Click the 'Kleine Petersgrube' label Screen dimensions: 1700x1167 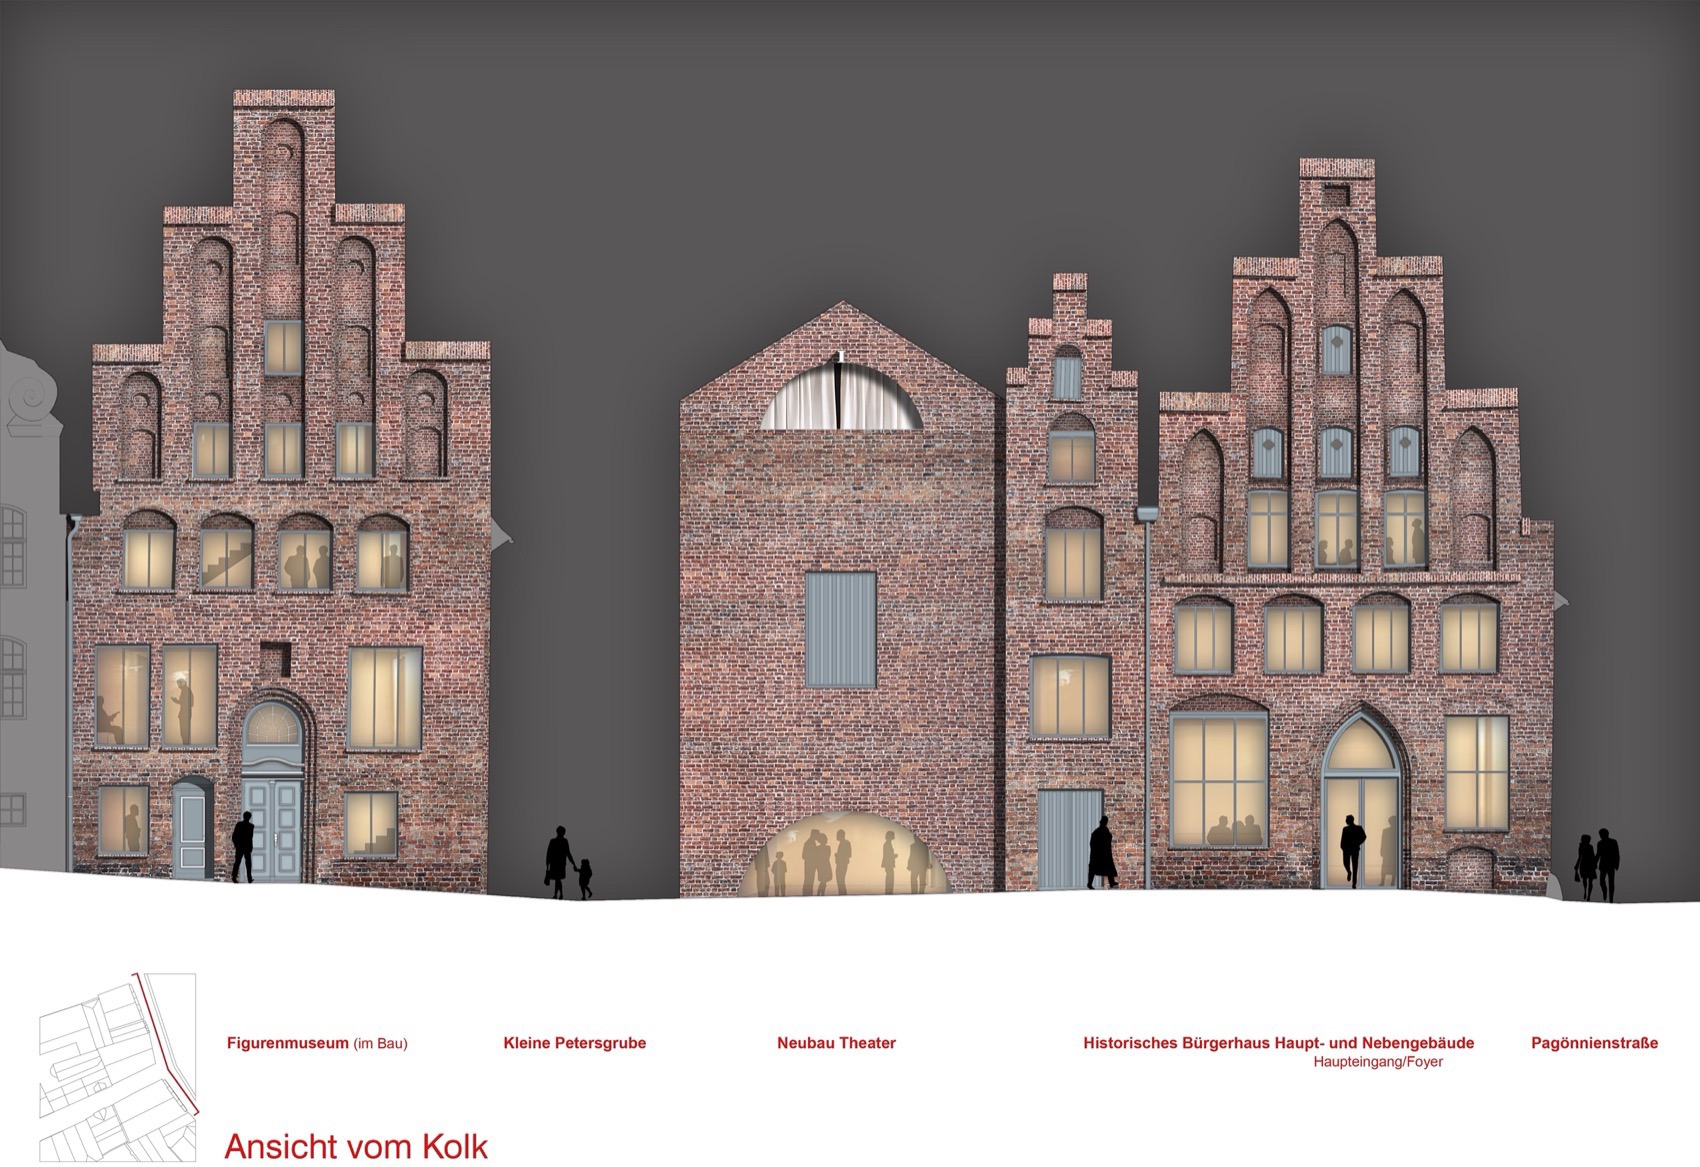(575, 1043)
